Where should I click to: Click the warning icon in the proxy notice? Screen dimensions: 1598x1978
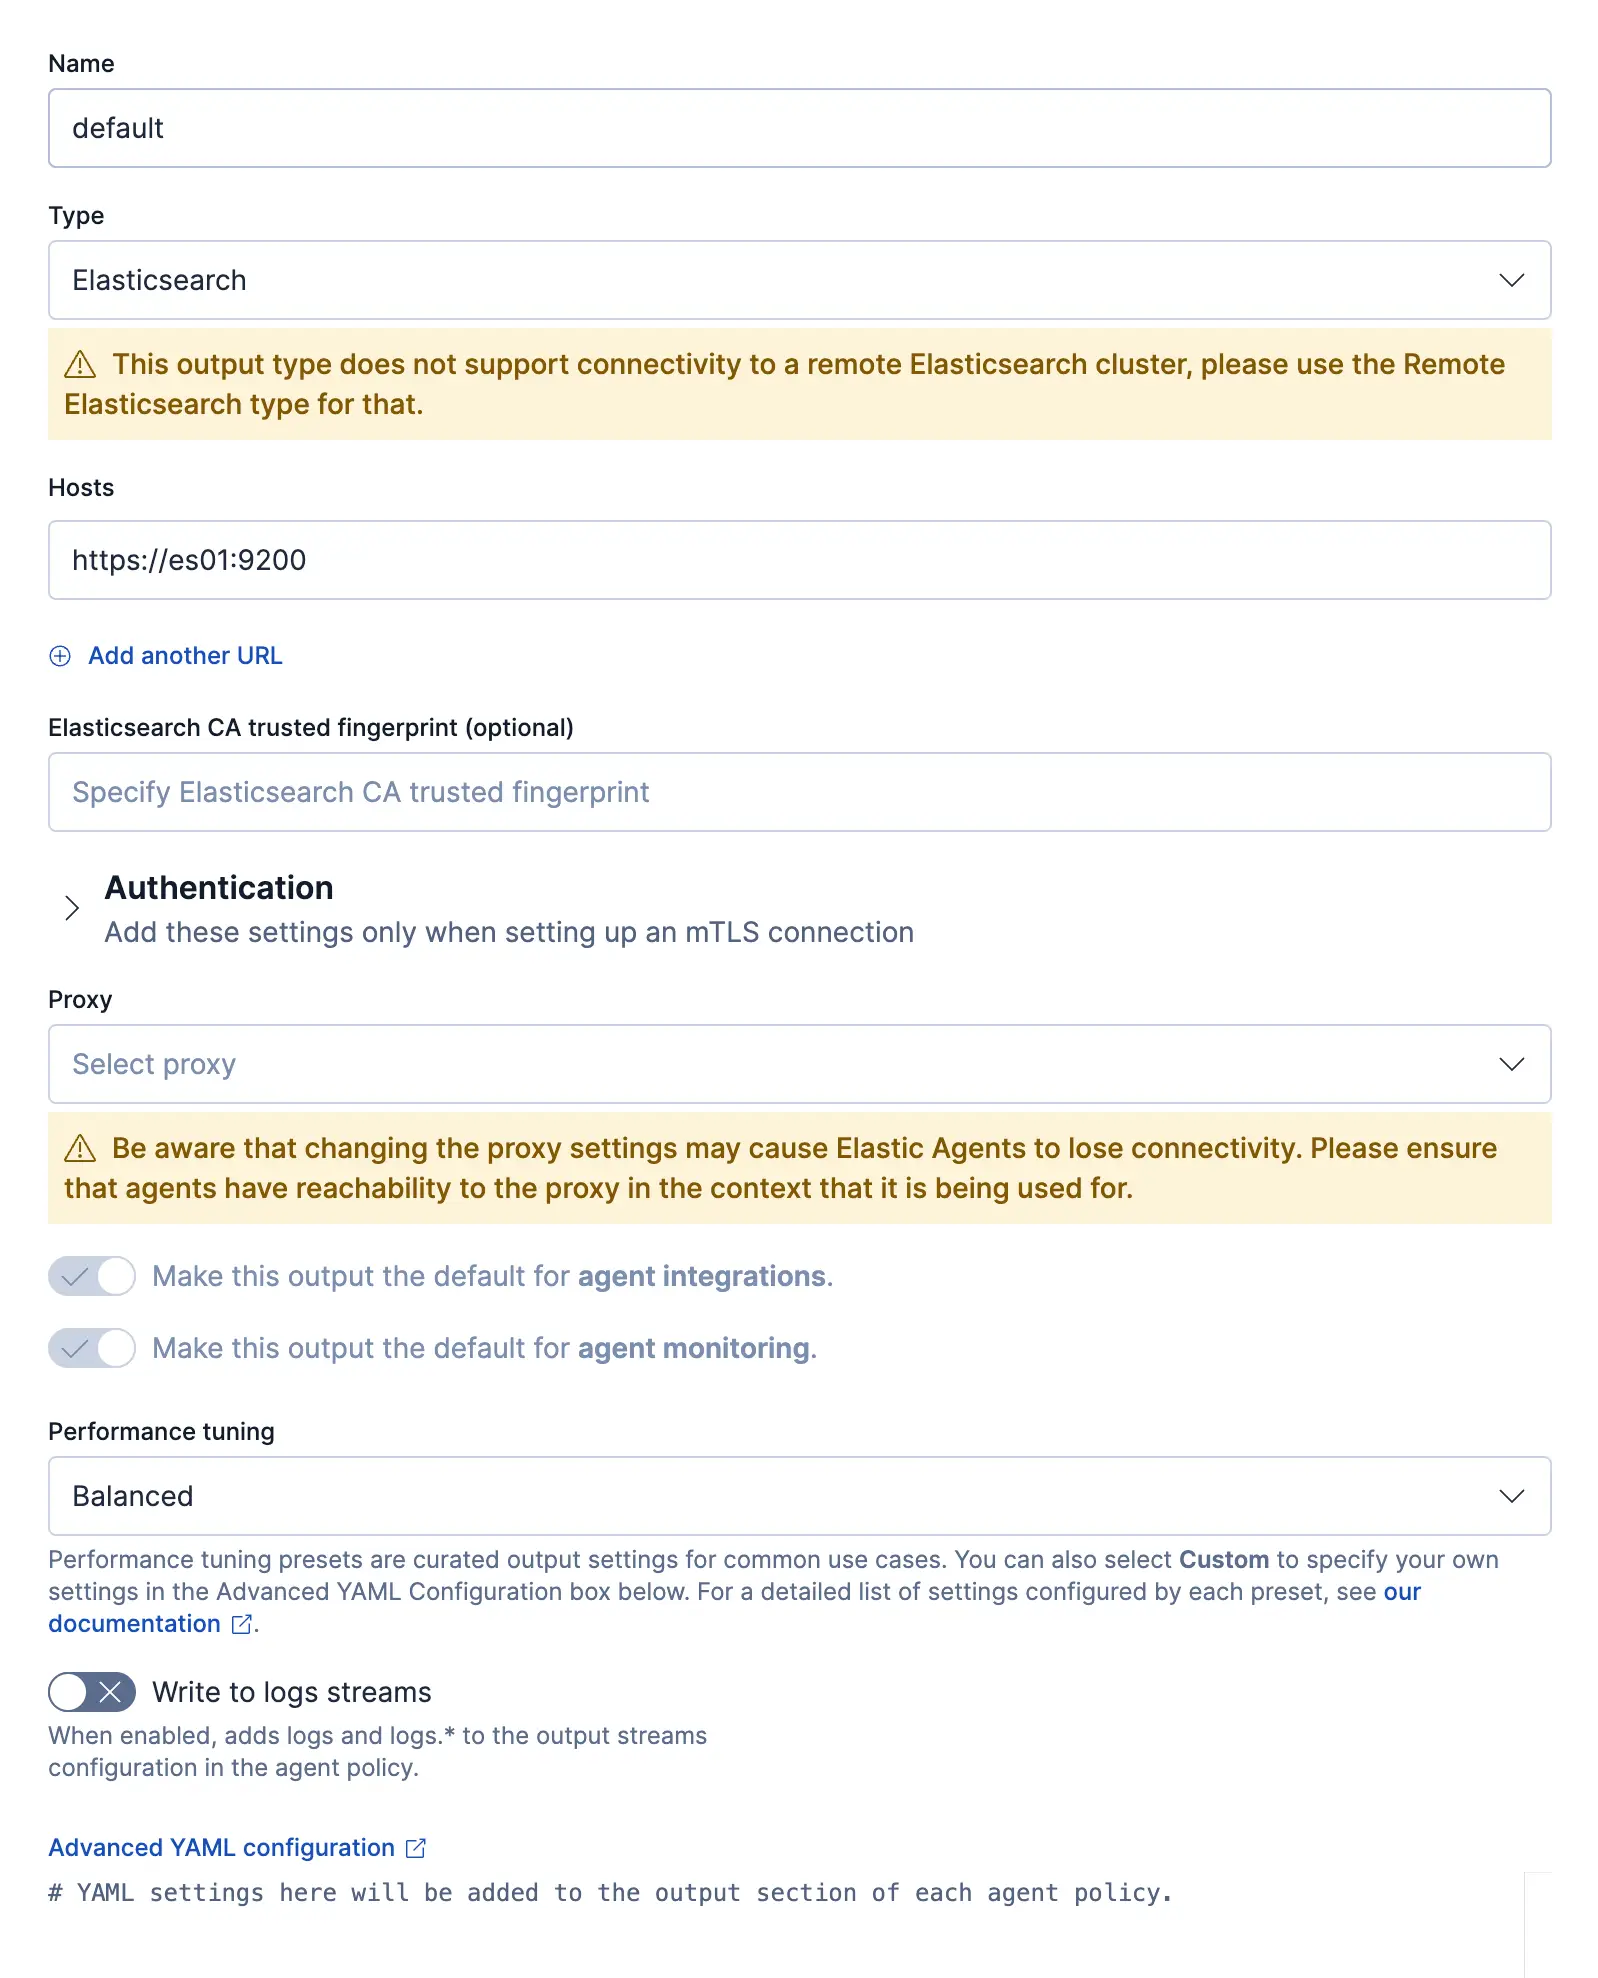pyautogui.click(x=80, y=1149)
